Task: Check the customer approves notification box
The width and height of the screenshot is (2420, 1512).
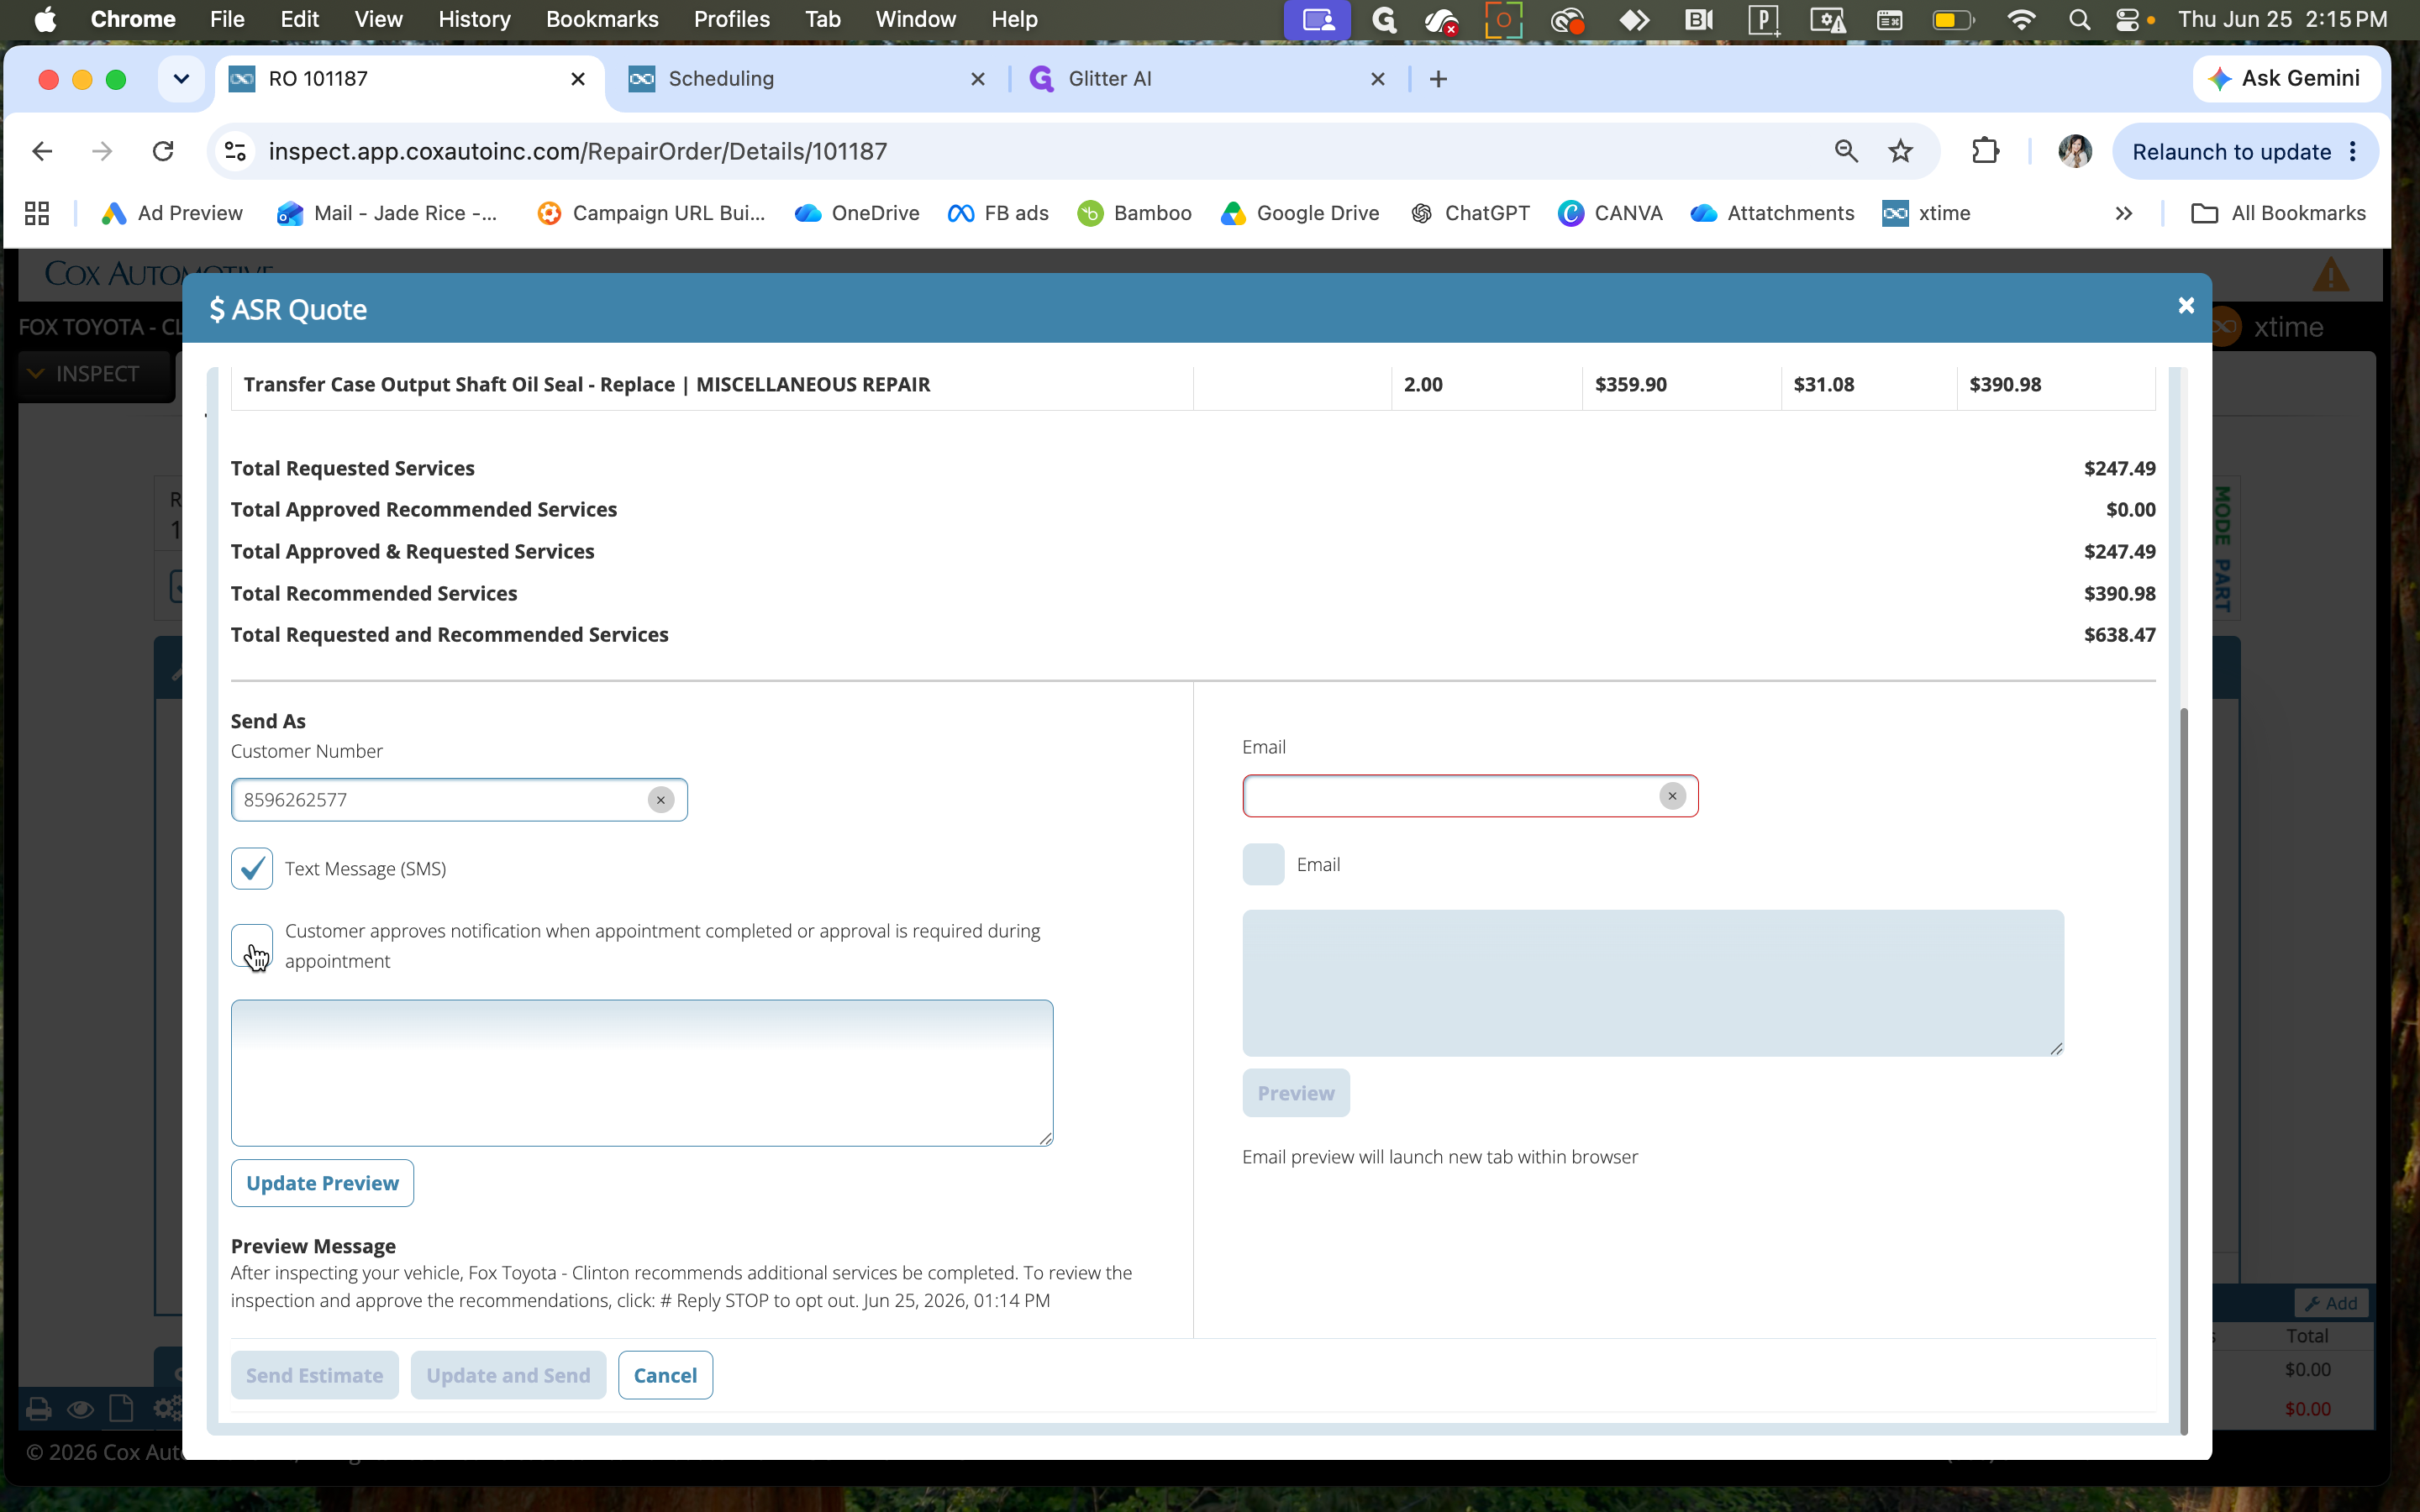Action: (252, 945)
